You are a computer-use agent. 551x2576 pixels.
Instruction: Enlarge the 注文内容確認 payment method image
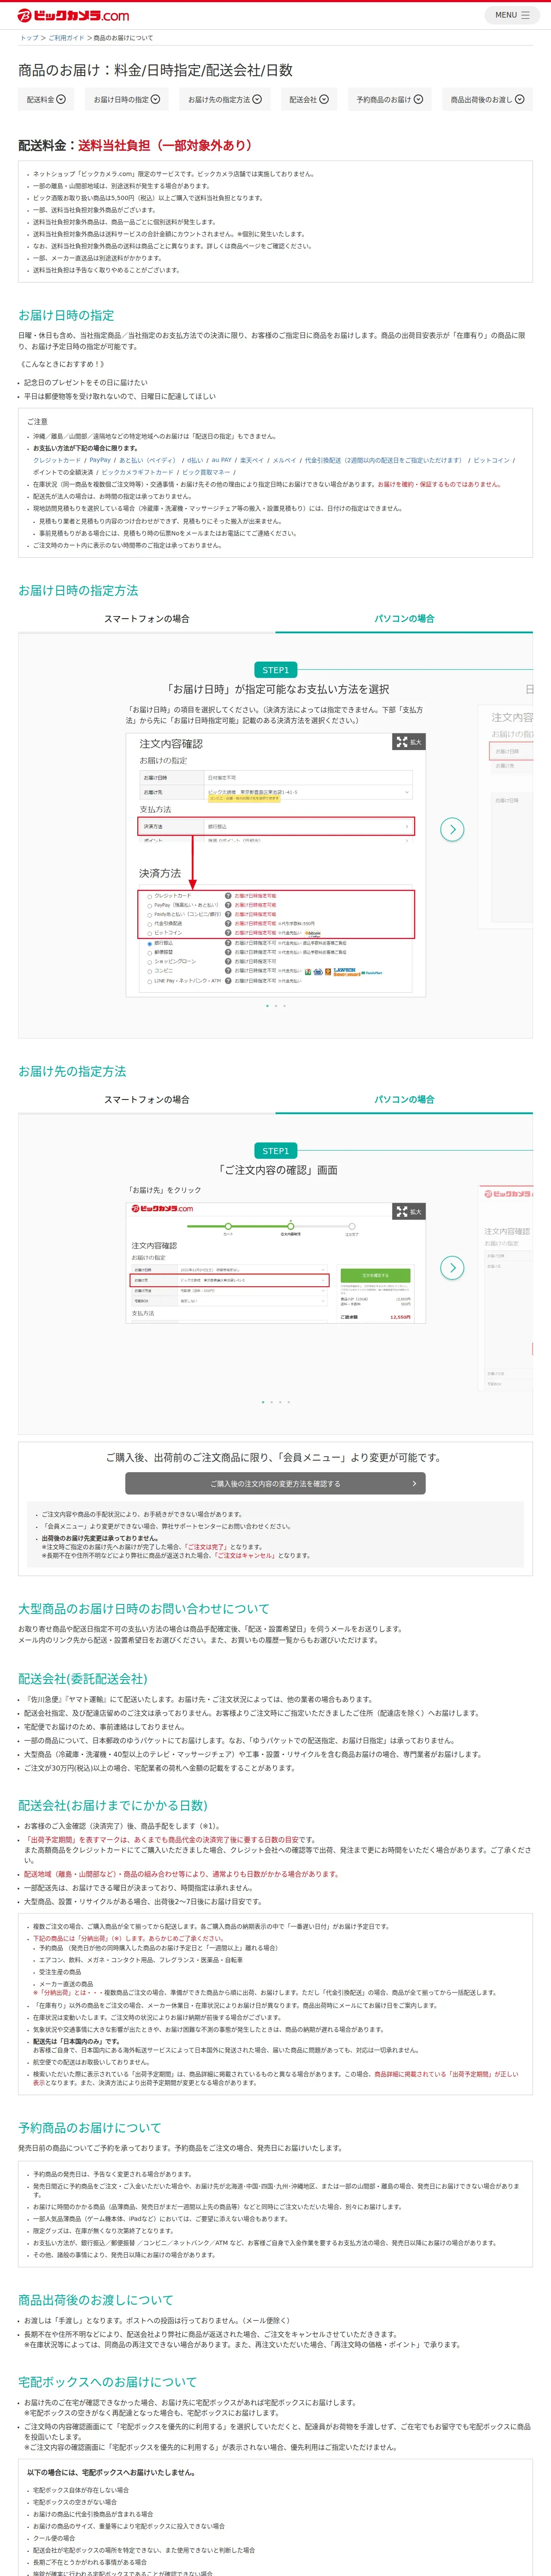click(x=409, y=742)
